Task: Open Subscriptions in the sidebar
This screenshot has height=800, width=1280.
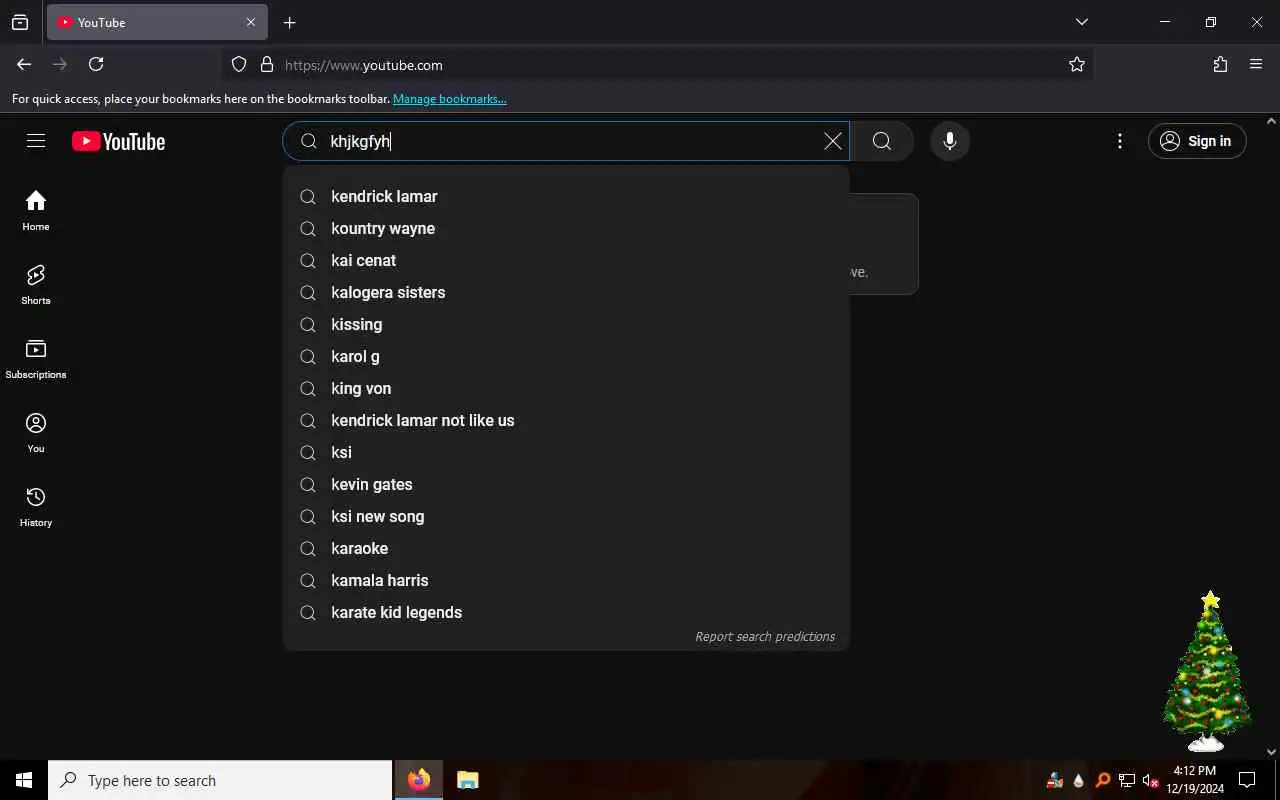Action: (x=36, y=358)
